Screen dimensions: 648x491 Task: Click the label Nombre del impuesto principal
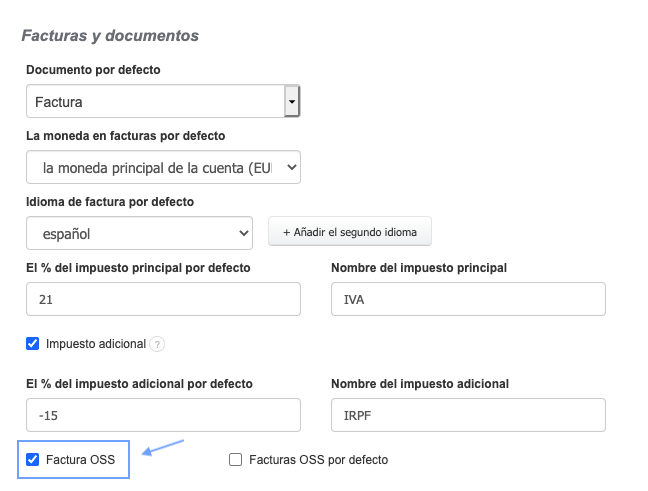[419, 268]
